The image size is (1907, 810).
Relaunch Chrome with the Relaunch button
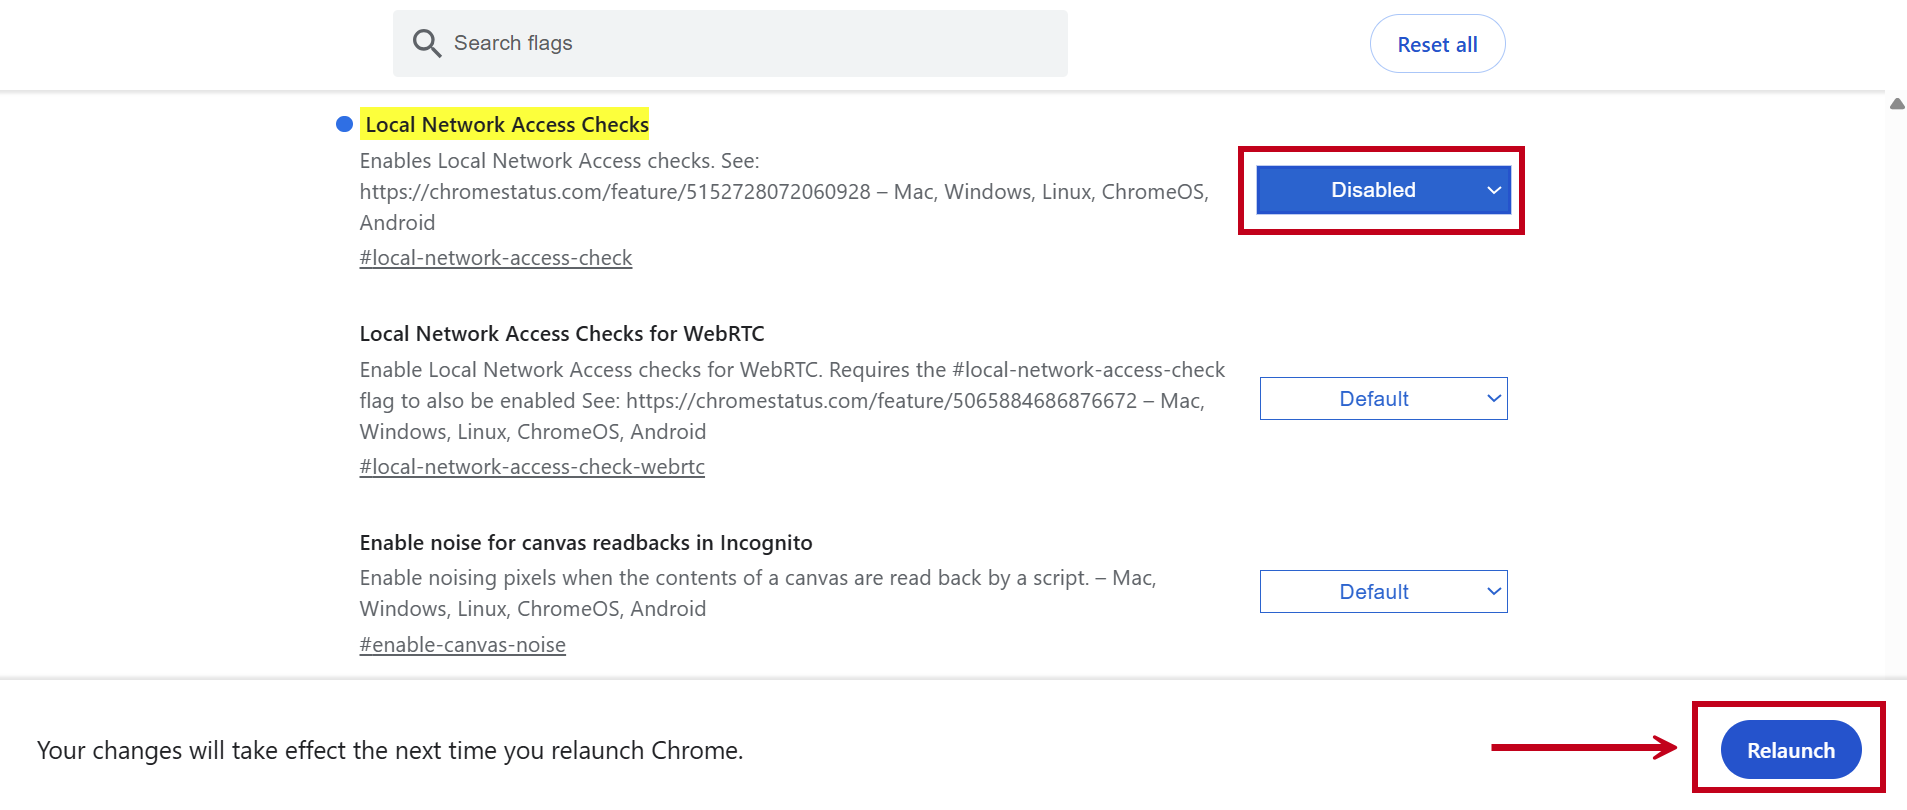click(x=1790, y=750)
